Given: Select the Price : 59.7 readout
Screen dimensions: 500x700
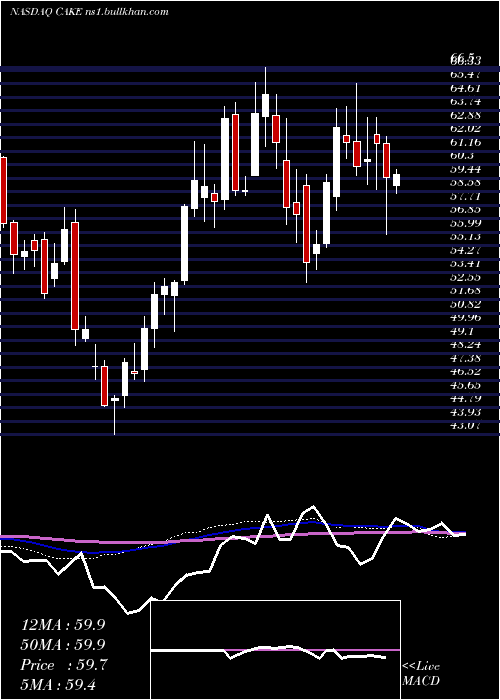Looking at the screenshot, I should click(62, 665).
